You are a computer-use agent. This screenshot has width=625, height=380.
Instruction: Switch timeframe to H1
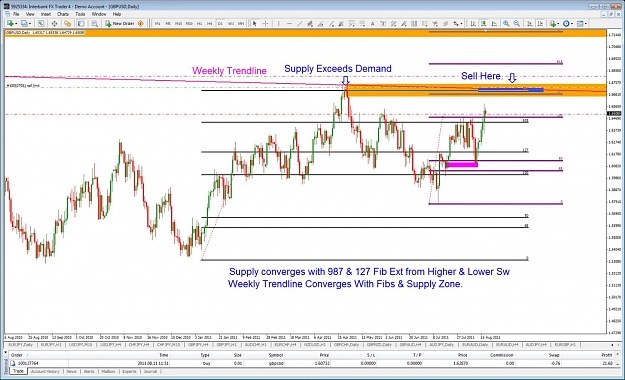[x=199, y=24]
